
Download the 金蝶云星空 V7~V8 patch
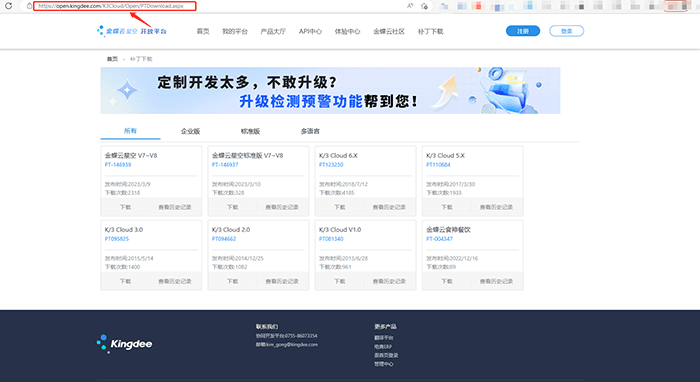[x=125, y=207]
